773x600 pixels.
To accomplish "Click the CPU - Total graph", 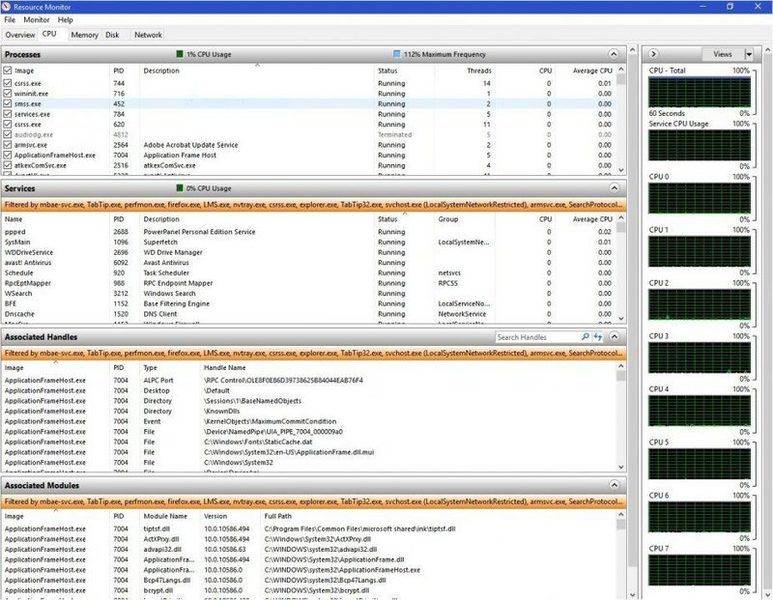I will click(x=700, y=92).
